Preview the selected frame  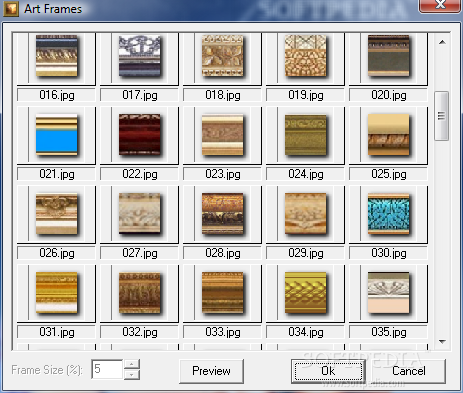pos(211,371)
